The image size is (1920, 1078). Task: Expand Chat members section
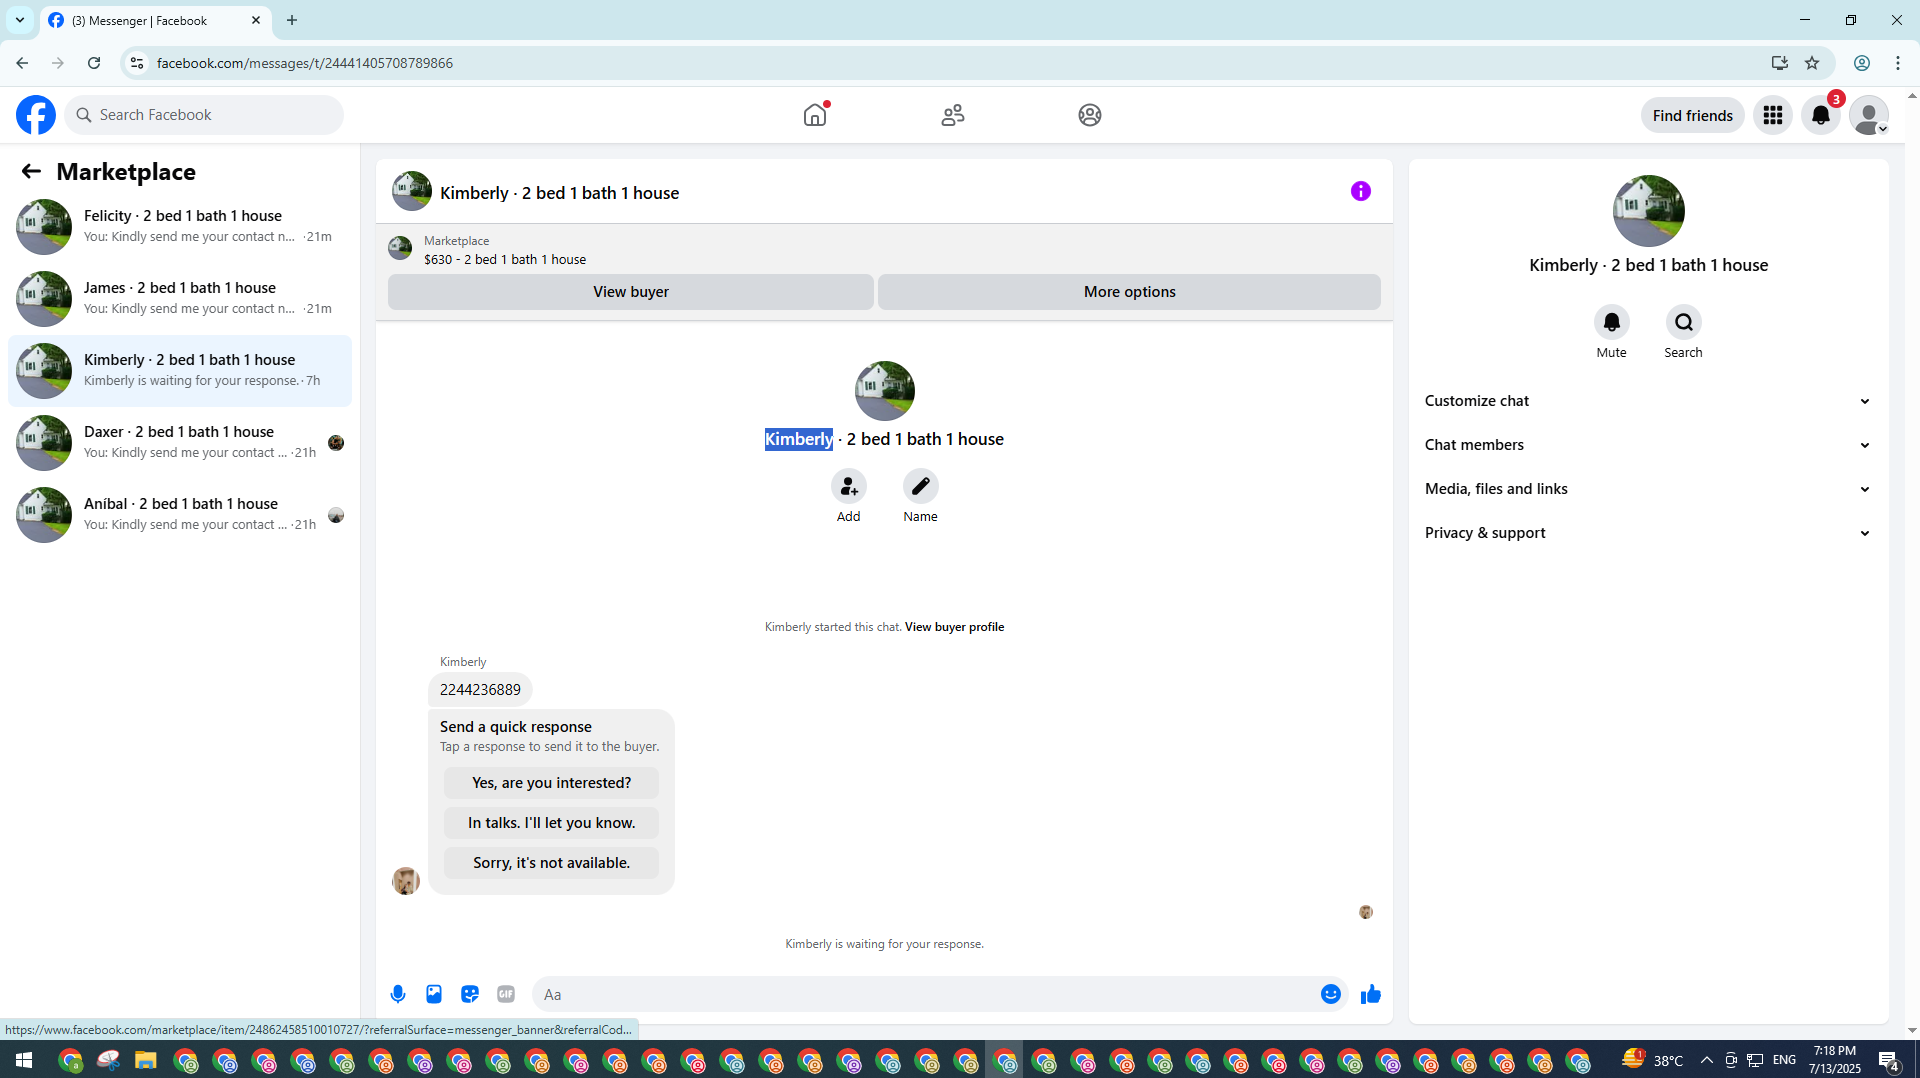pos(1648,445)
